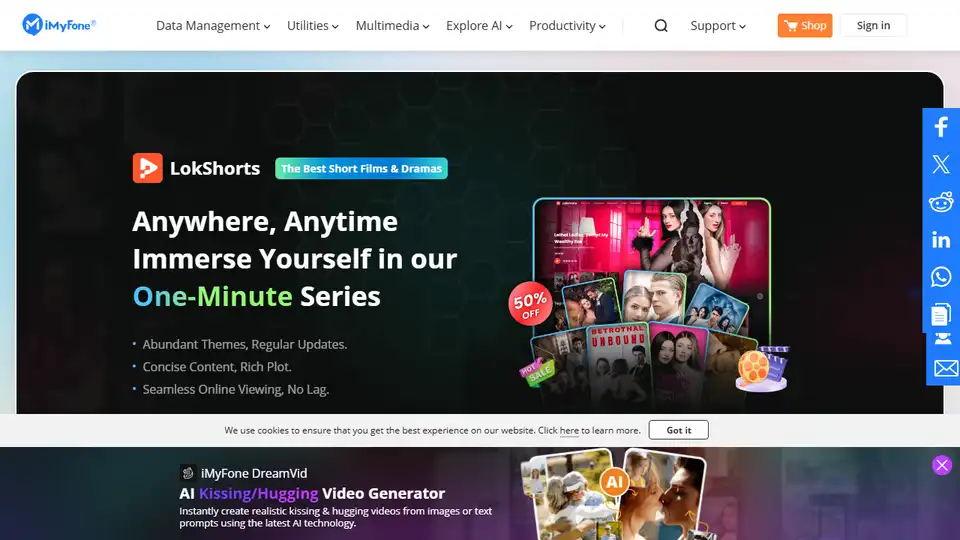
Task: Click the 'AI Kissing/Hugging Video Generator' heading
Action: click(x=312, y=493)
